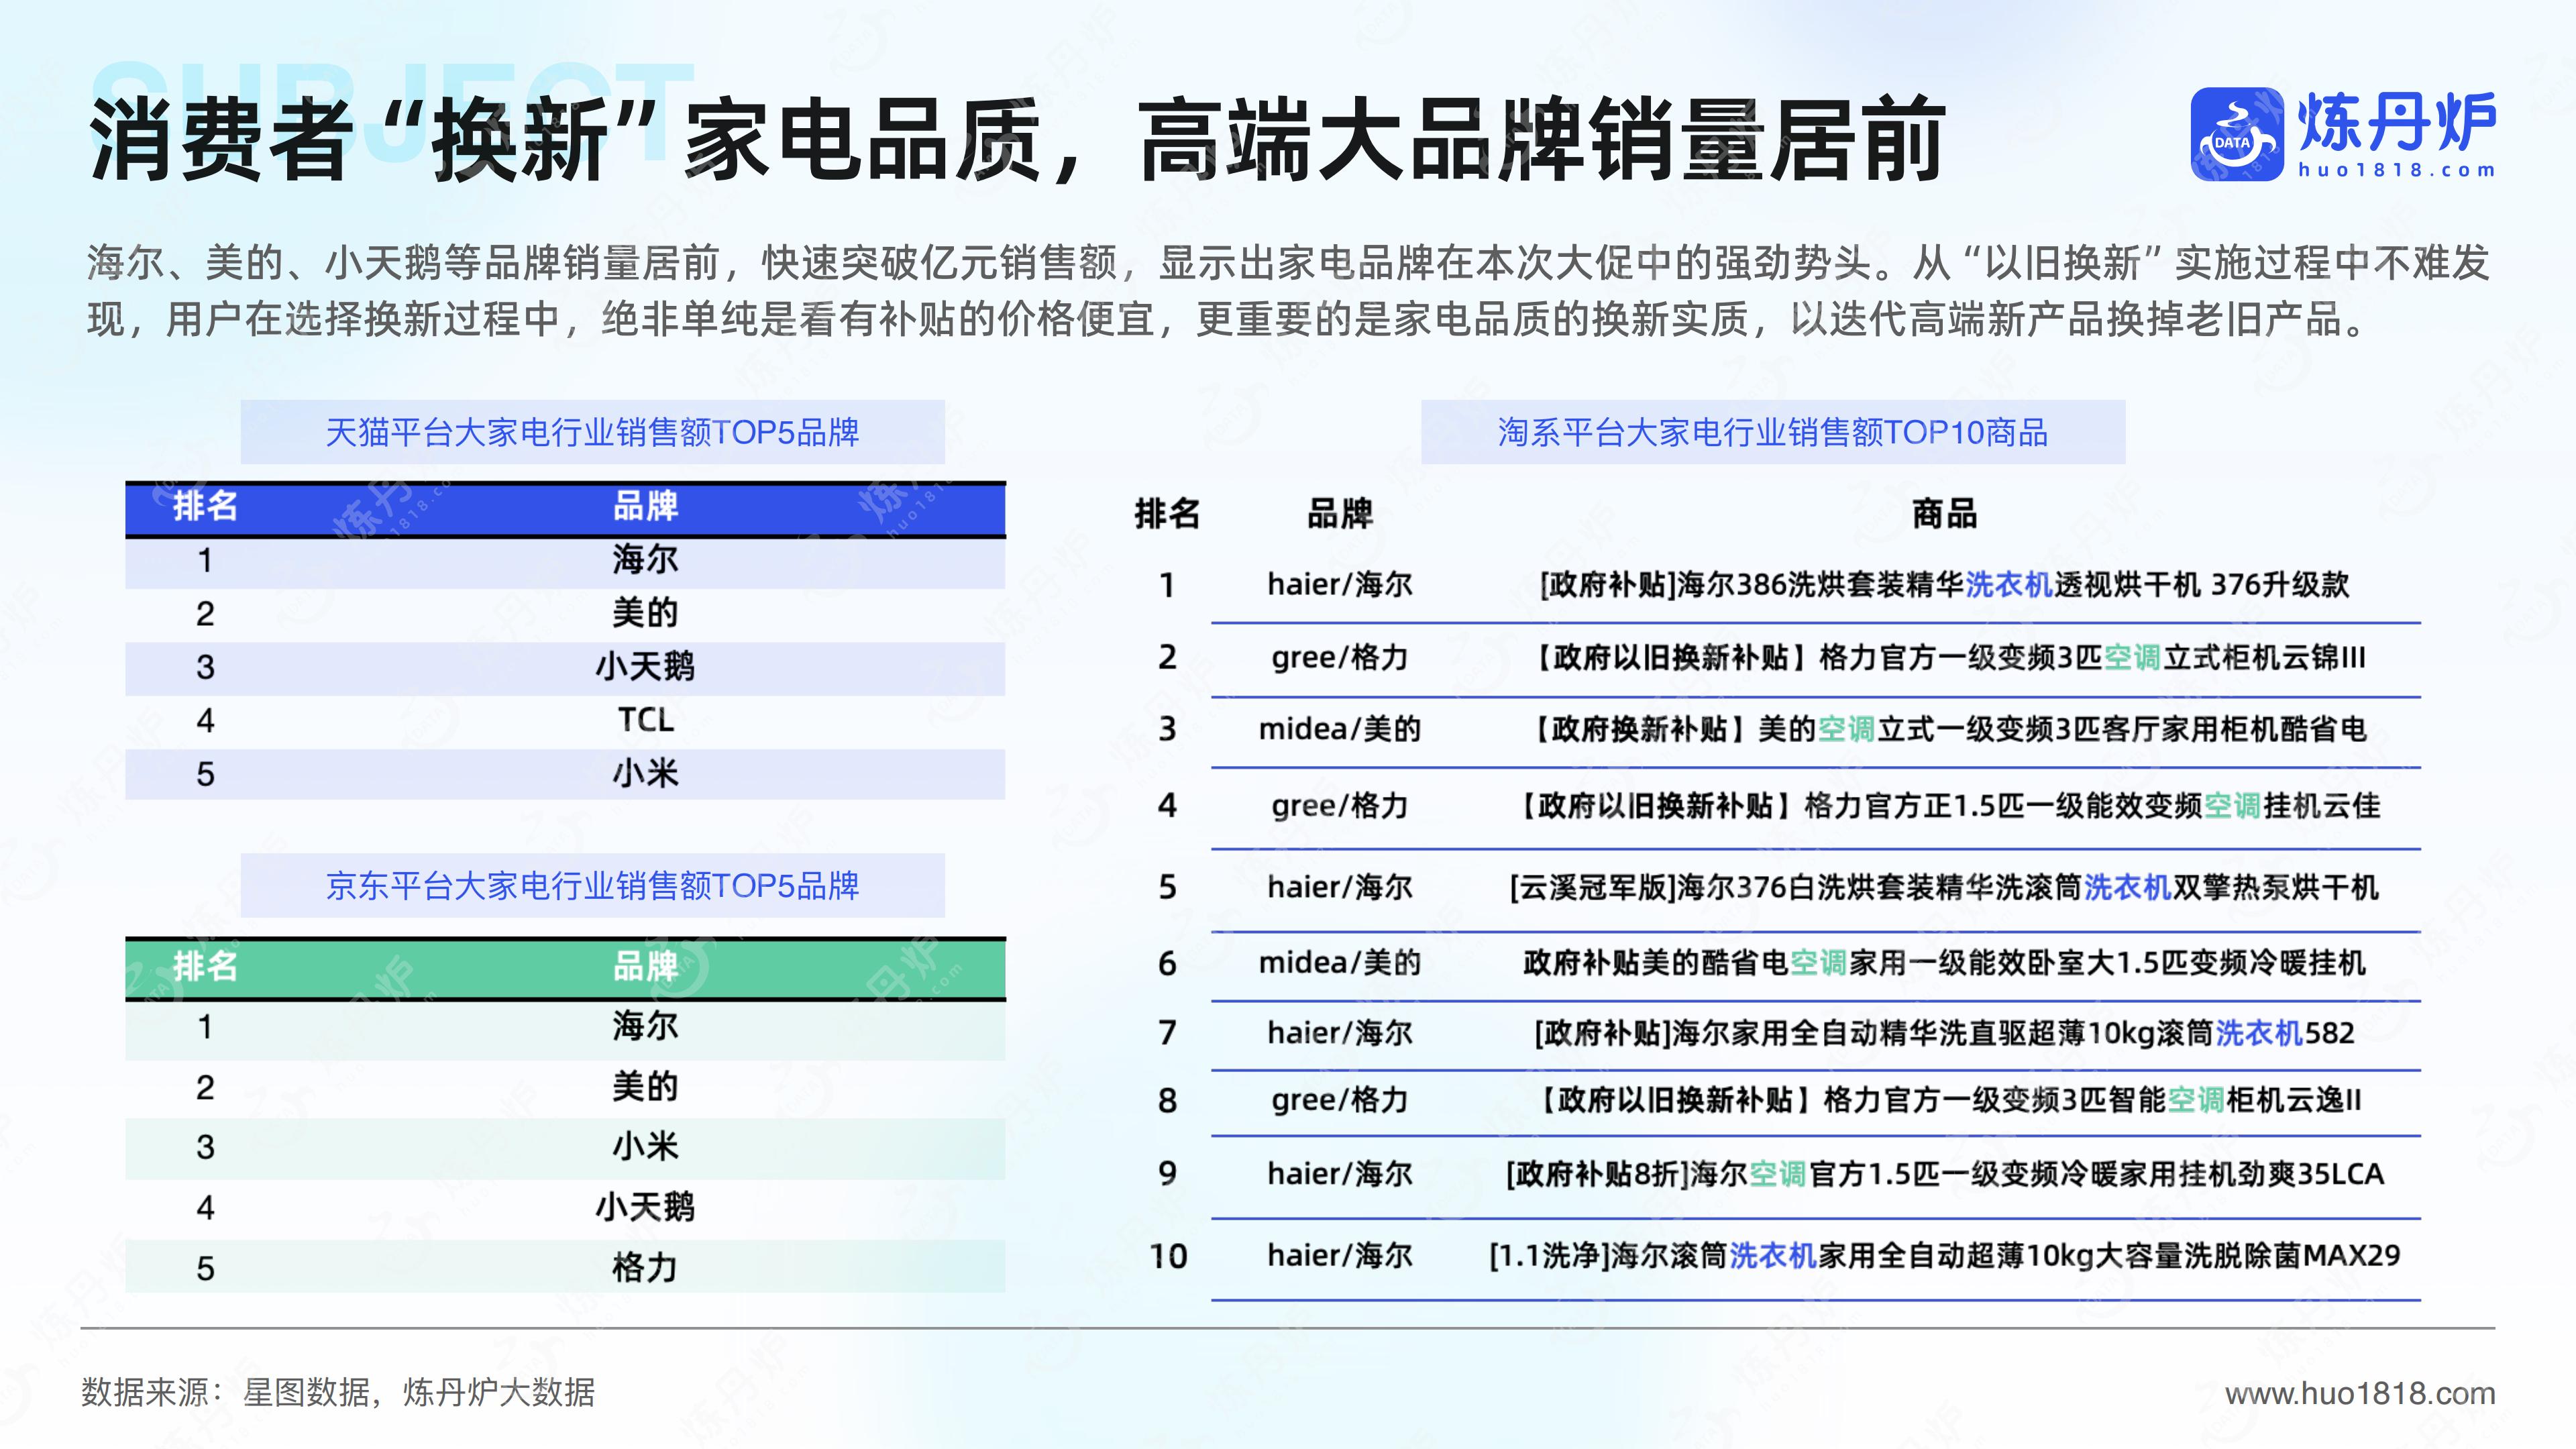Click product [政府补贴8折]海尔空调 劲爽35LCA
Viewport: 2576px width, 1449px height.
[x=1944, y=1173]
